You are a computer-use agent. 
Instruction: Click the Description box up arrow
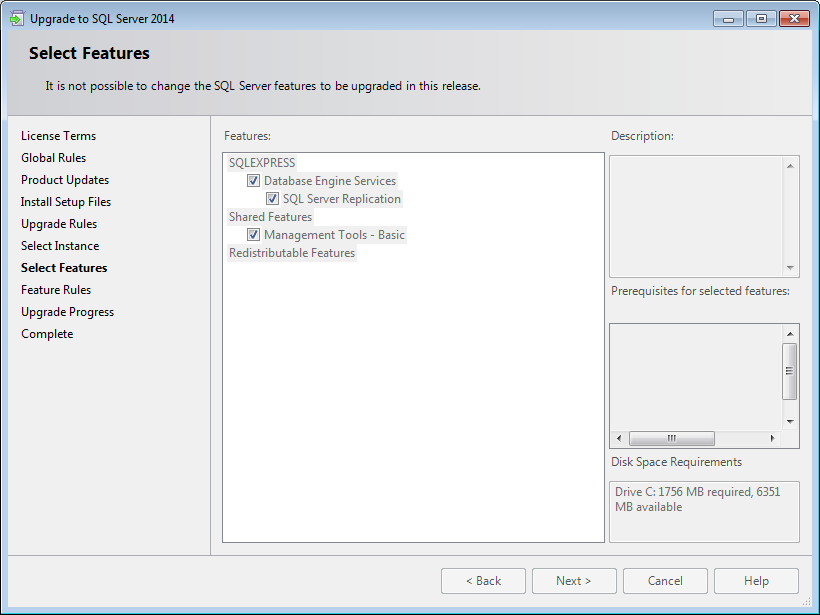(790, 166)
